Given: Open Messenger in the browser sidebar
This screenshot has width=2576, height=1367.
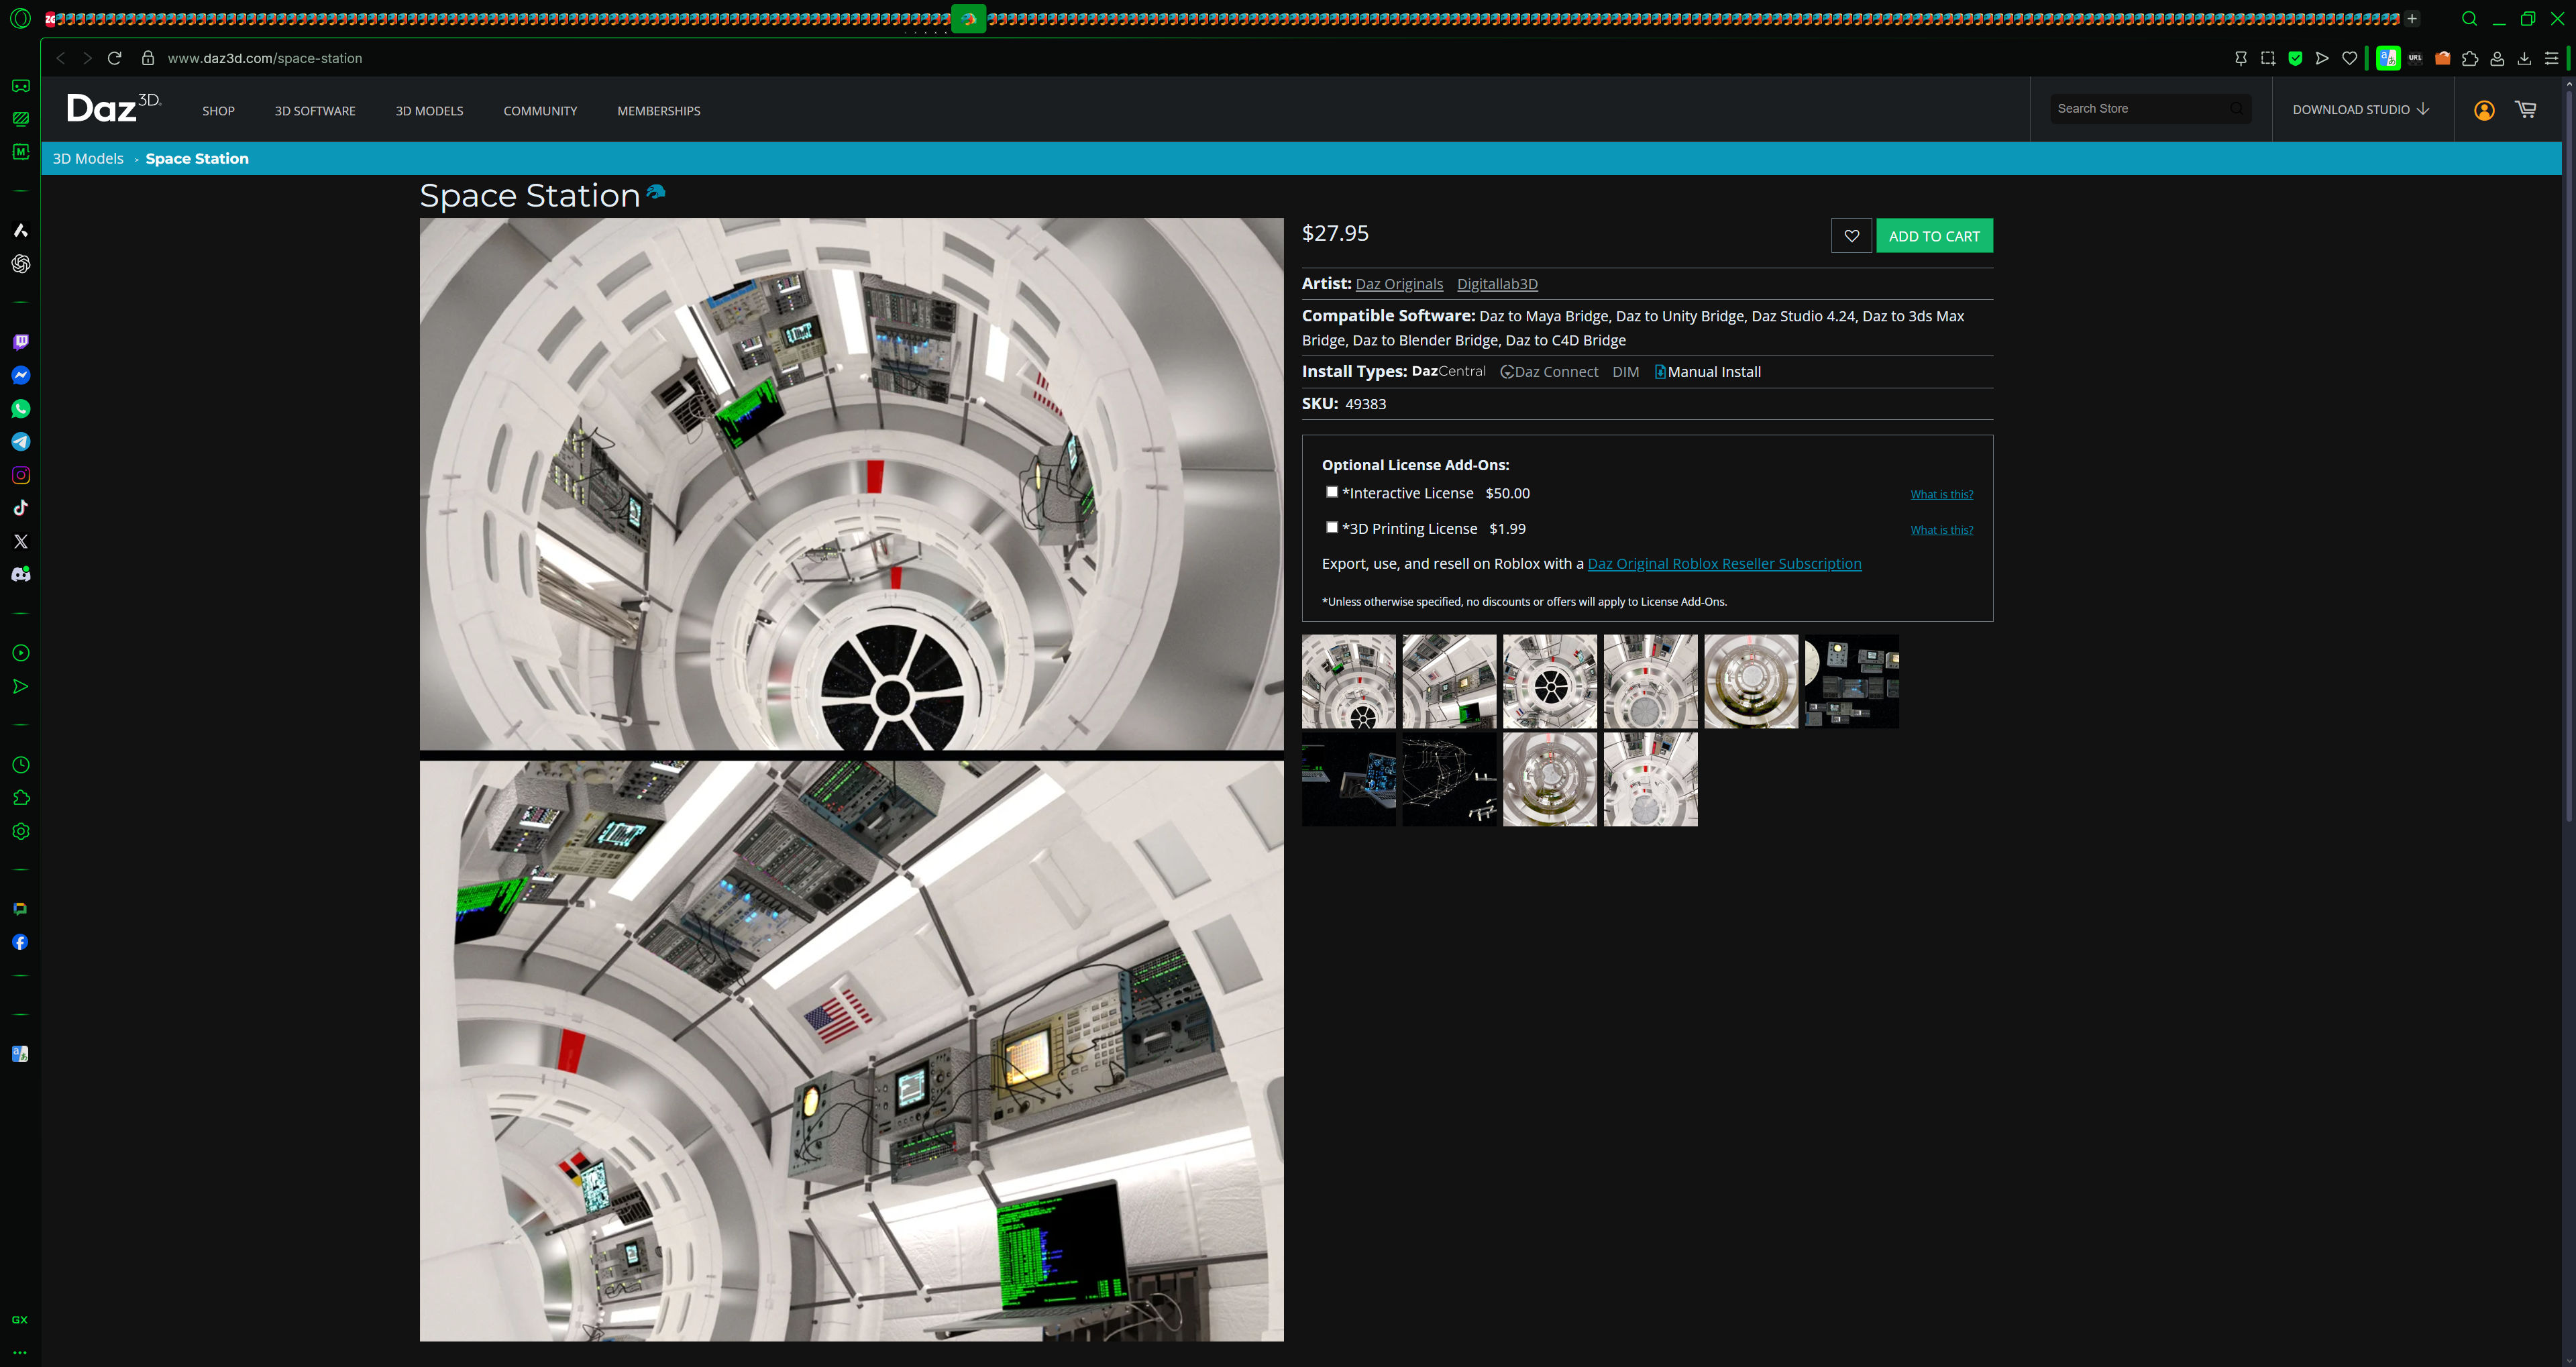Looking at the screenshot, I should (21, 375).
